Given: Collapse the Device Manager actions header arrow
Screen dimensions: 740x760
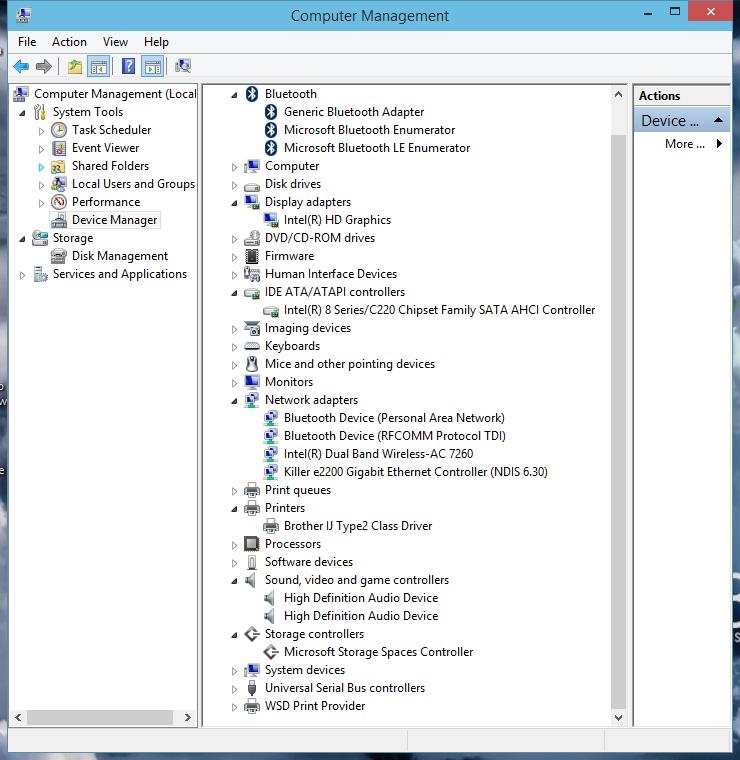Looking at the screenshot, I should point(719,120).
